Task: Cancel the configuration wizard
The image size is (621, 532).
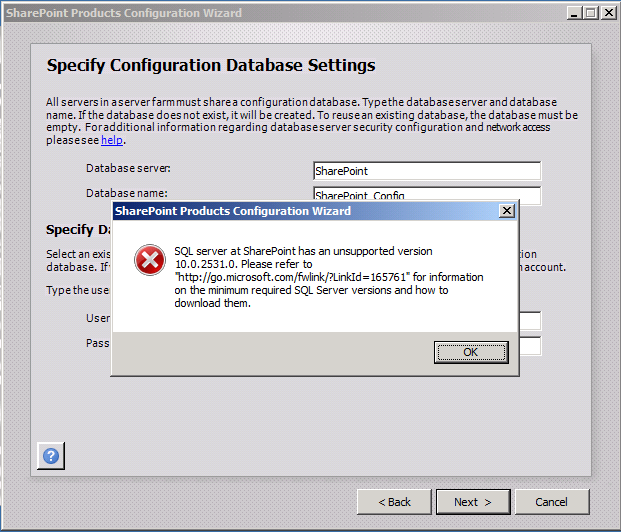Action: [551, 502]
